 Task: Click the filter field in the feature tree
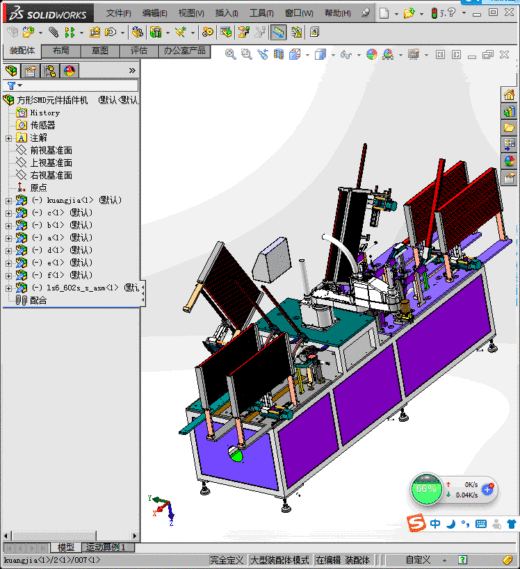click(x=71, y=86)
